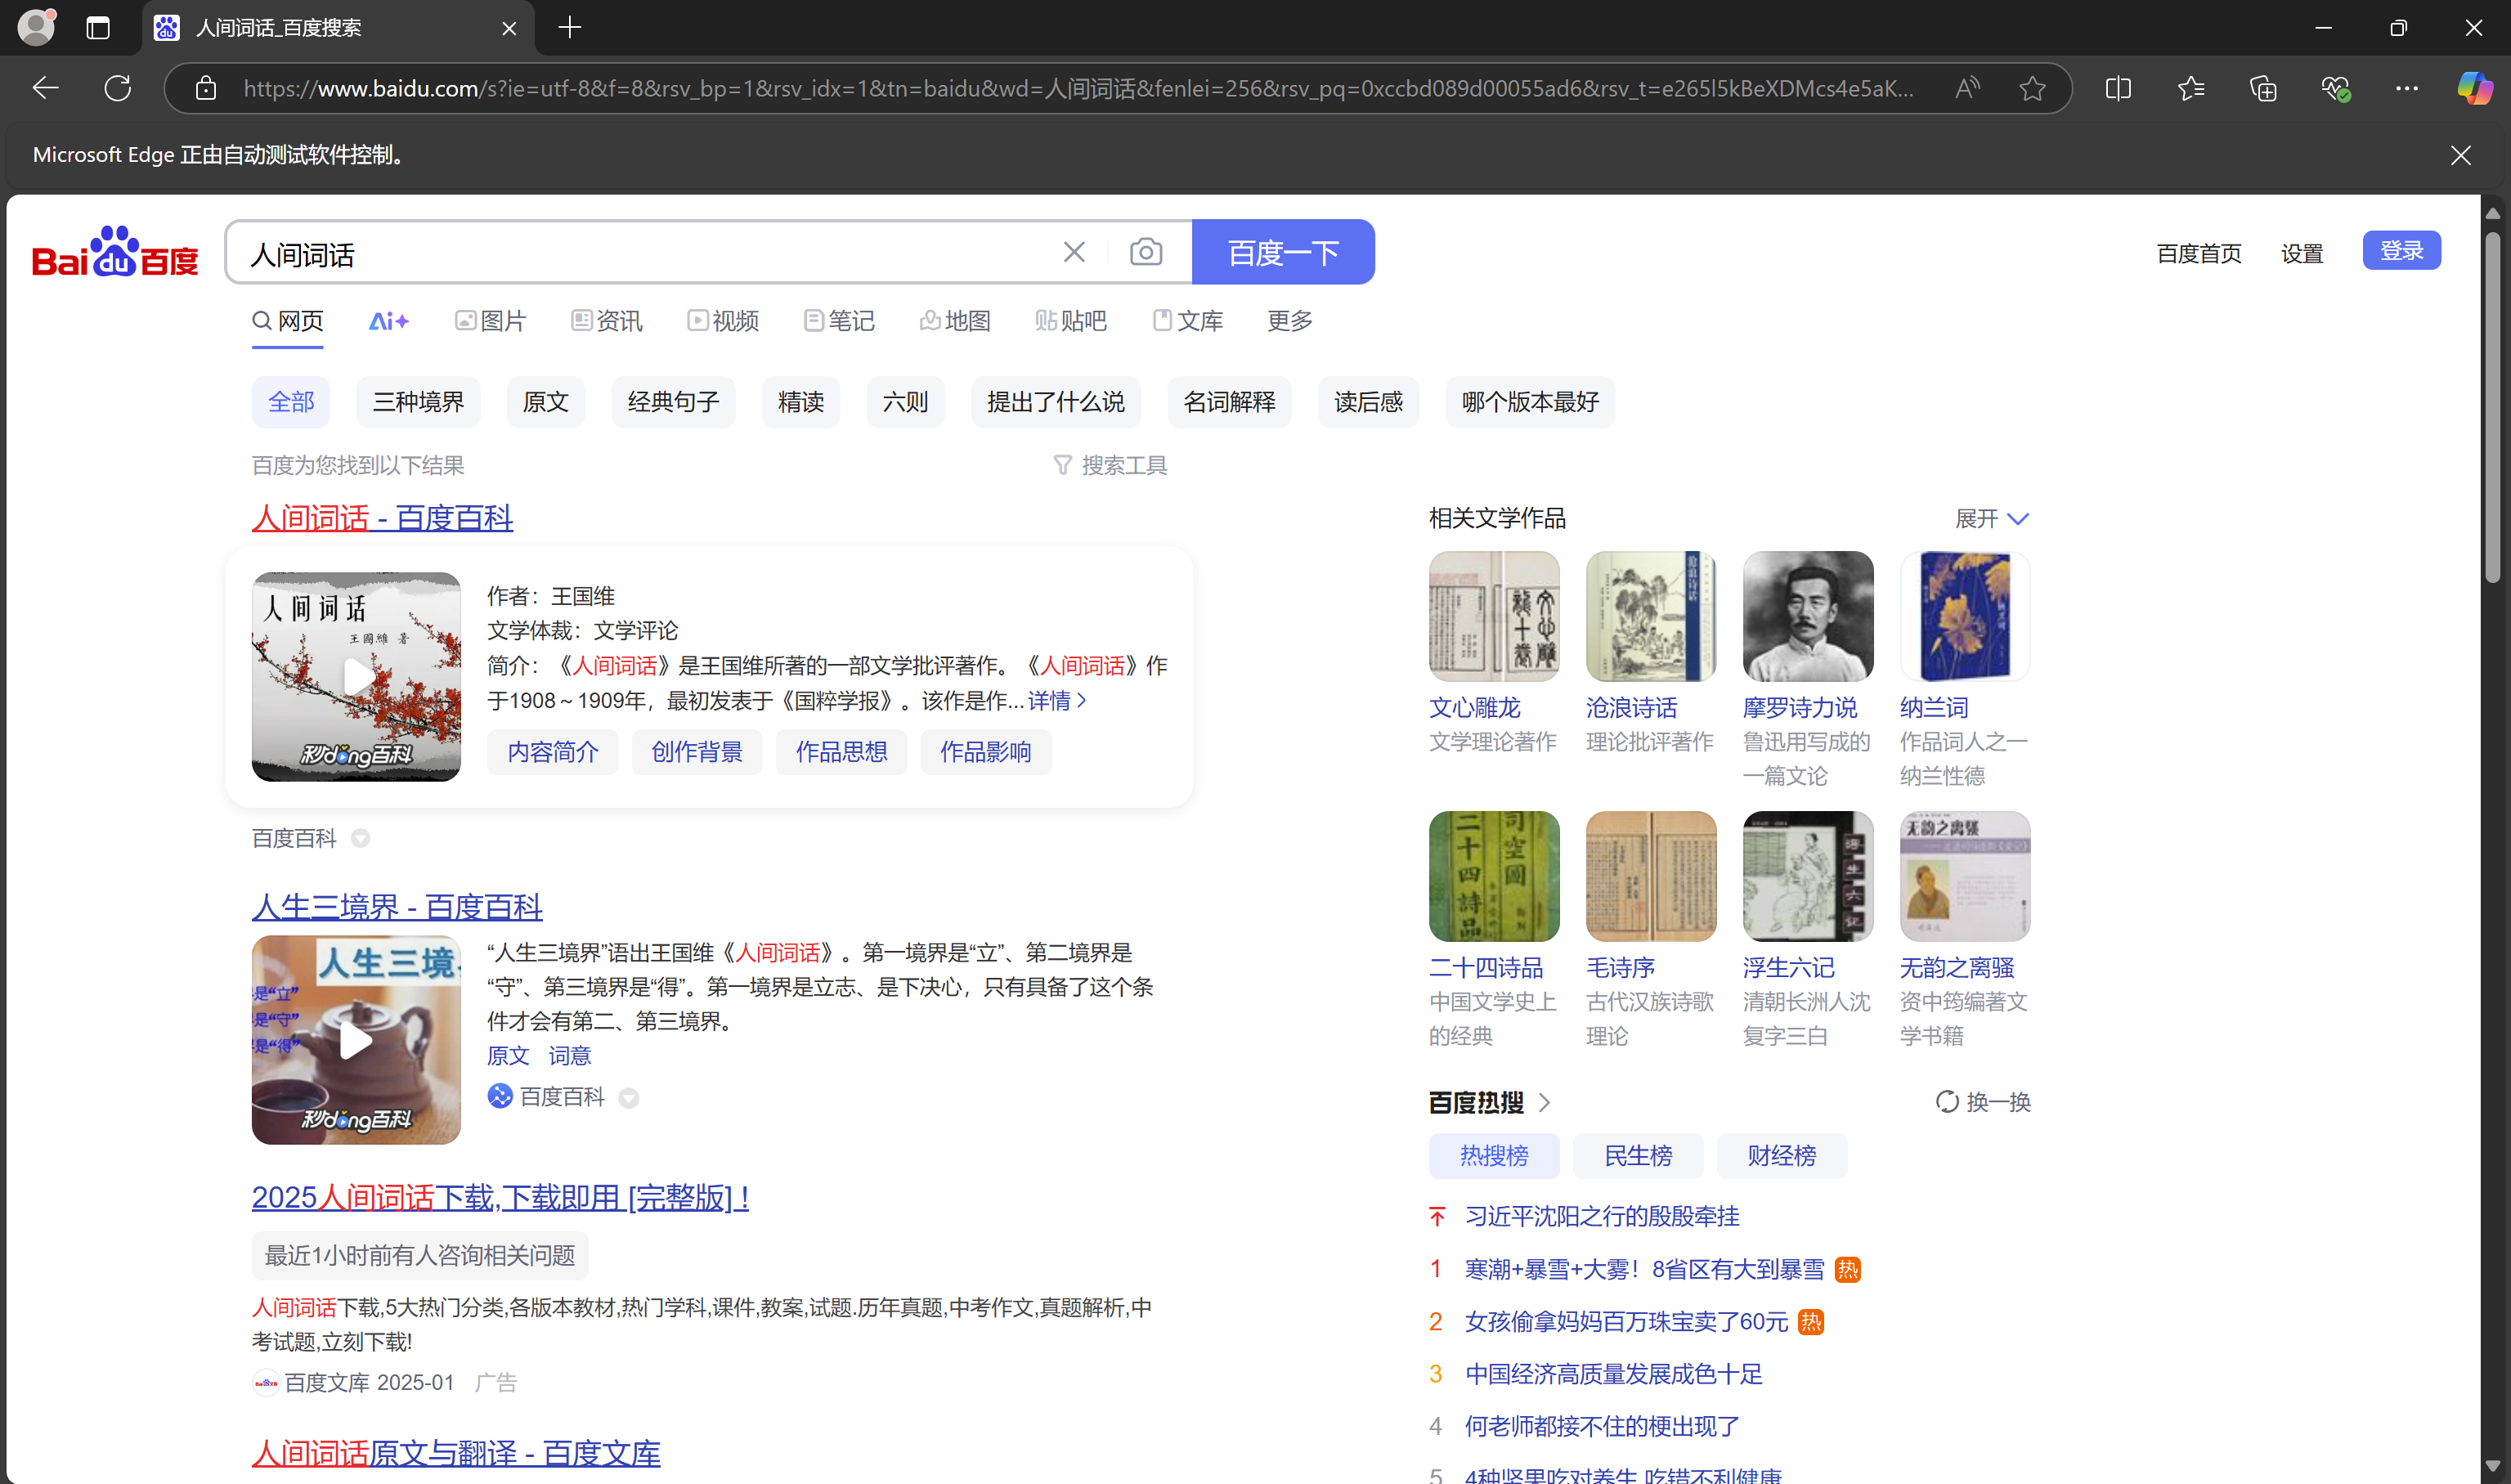
Task: Expand dropdown beside 人生三境界 source 百度百科
Action: [x=629, y=1098]
